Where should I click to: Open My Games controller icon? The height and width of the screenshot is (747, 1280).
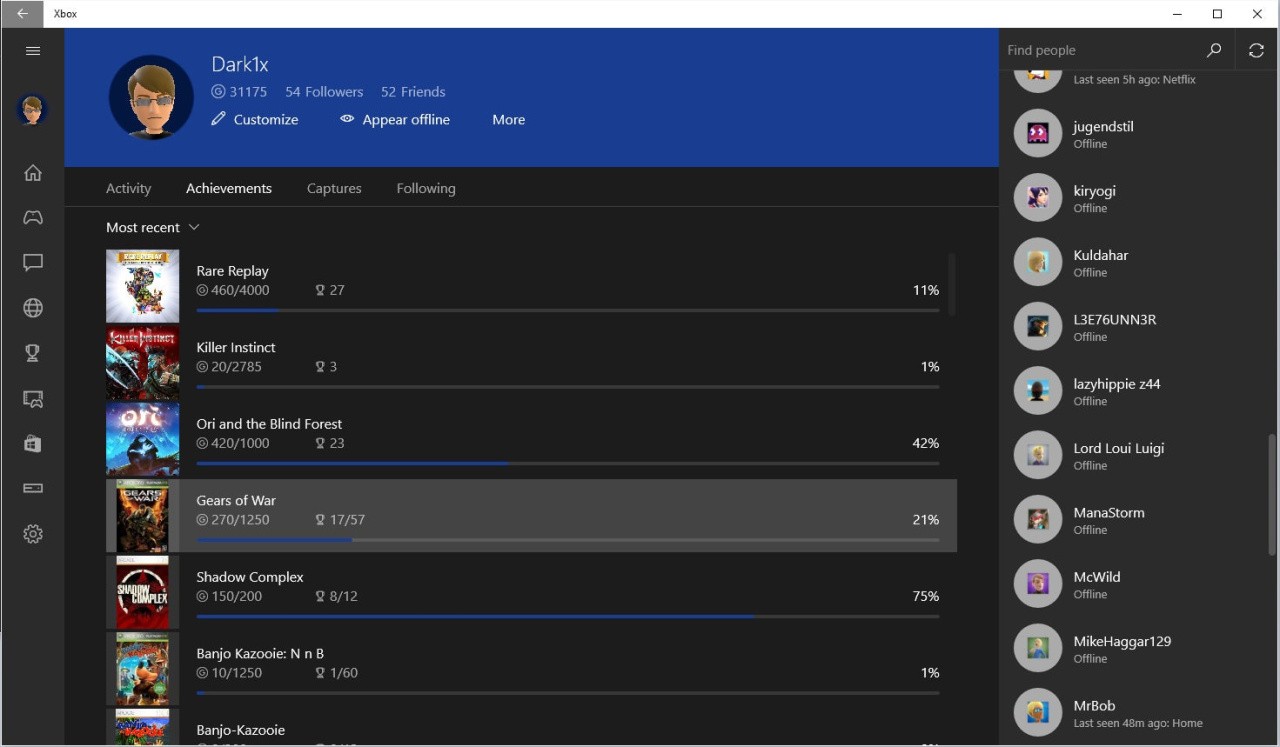[x=32, y=217]
